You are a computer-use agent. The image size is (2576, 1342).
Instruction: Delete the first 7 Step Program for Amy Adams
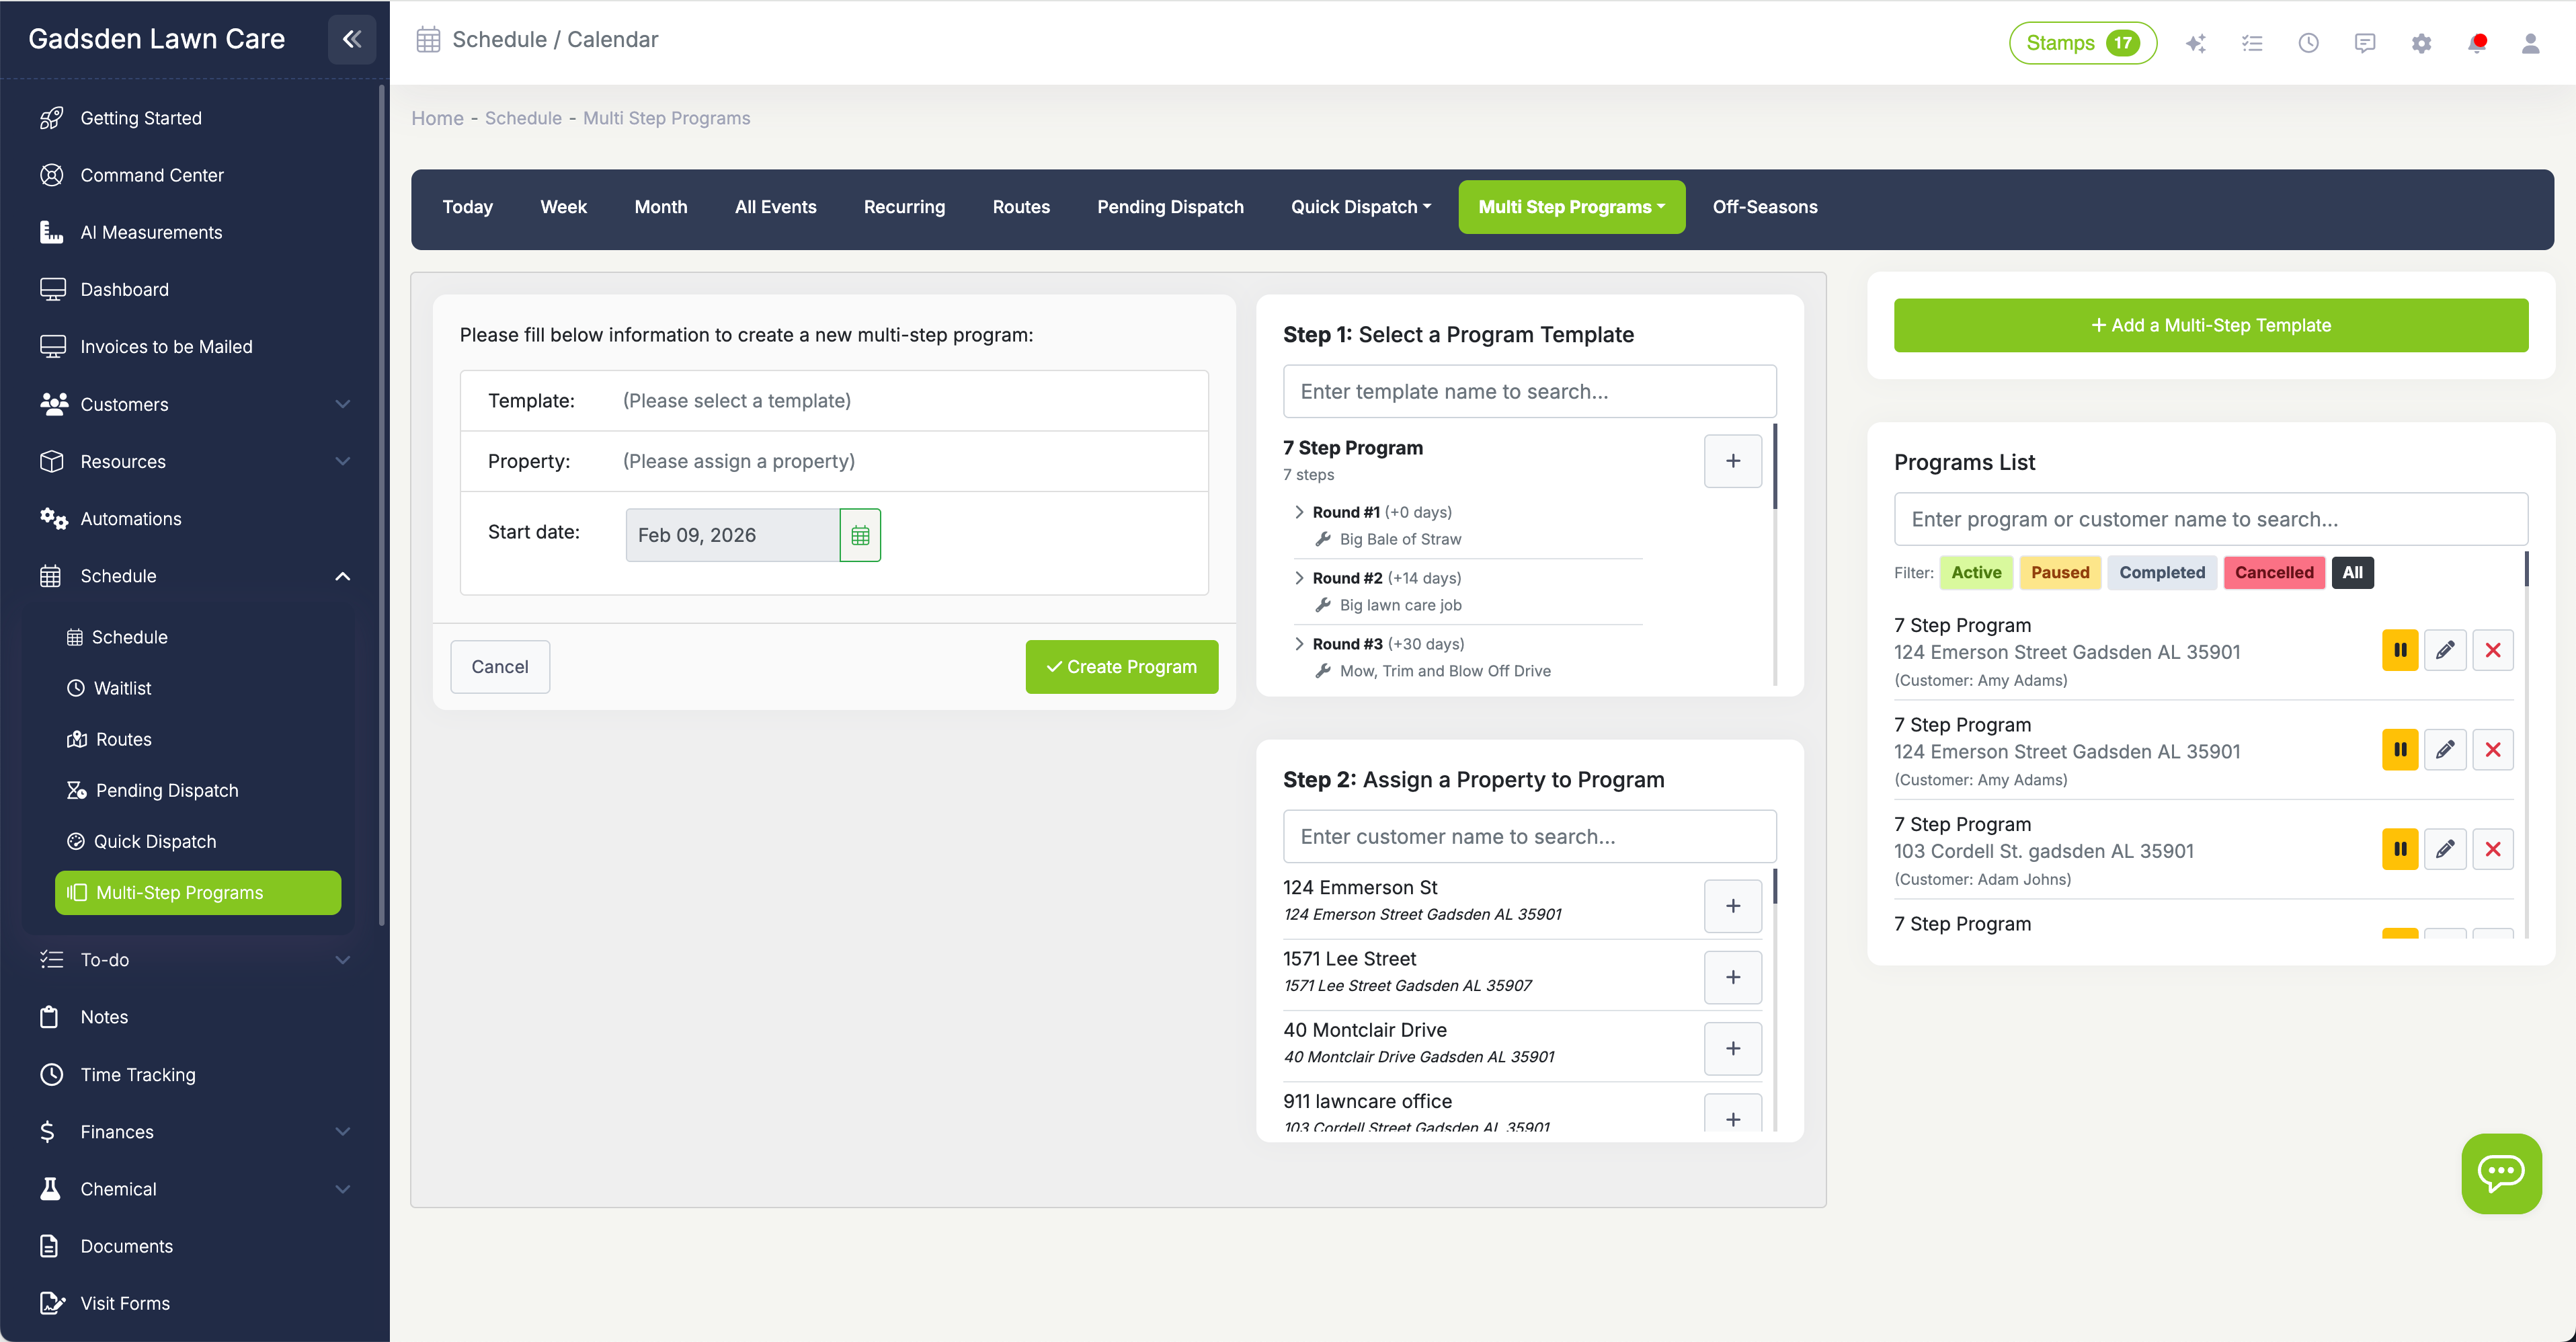pyautogui.click(x=2493, y=650)
